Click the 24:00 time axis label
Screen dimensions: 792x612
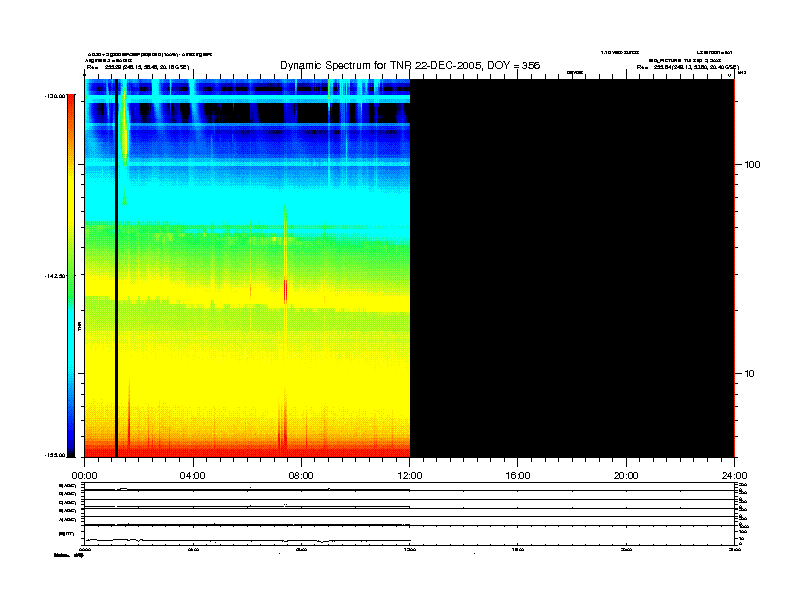(x=734, y=475)
